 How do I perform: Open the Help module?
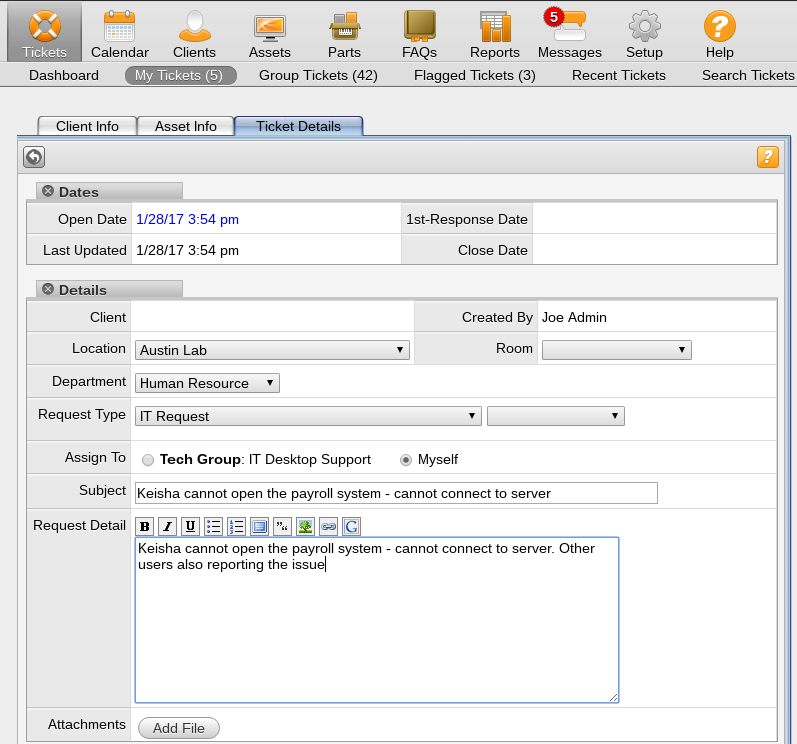(719, 34)
